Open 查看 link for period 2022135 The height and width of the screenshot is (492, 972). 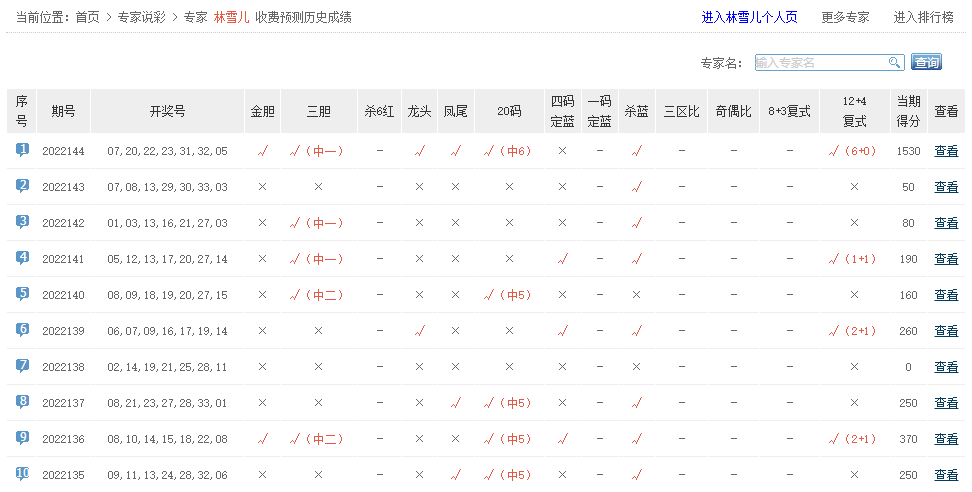(945, 475)
